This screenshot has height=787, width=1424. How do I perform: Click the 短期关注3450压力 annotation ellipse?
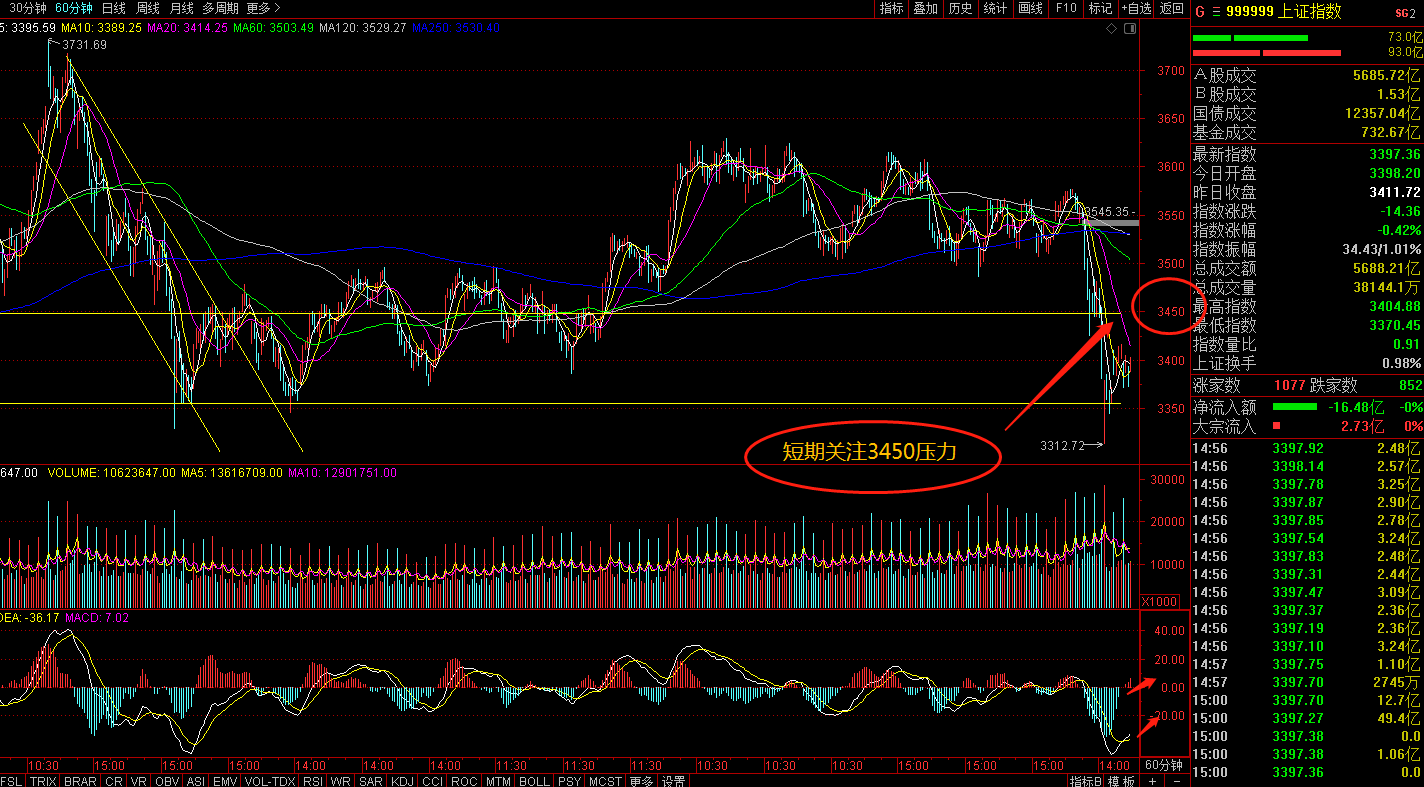[873, 452]
